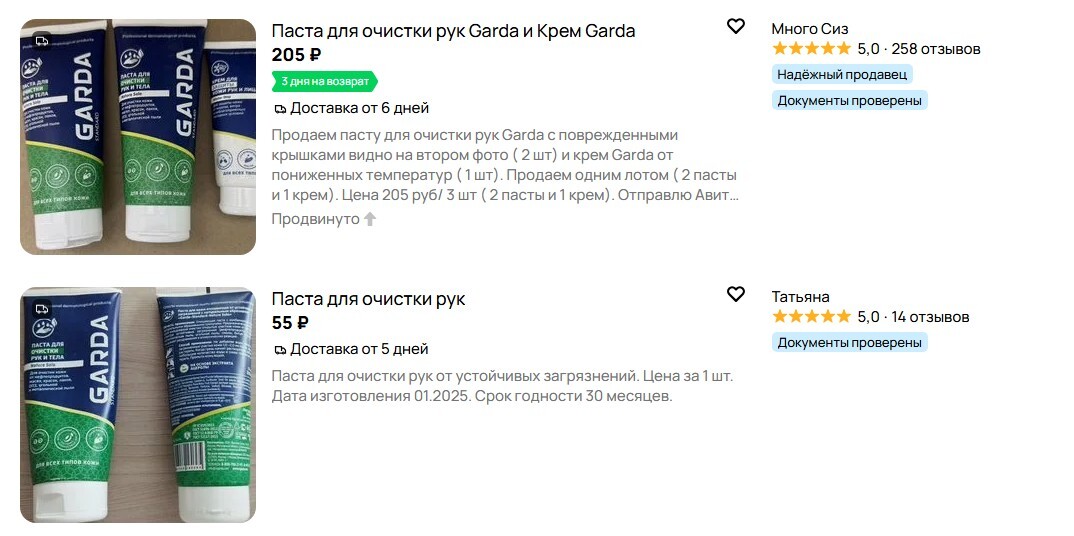Click Татьяна's 'Документы проверены' badge
This screenshot has width=1074, height=536.
pos(849,342)
